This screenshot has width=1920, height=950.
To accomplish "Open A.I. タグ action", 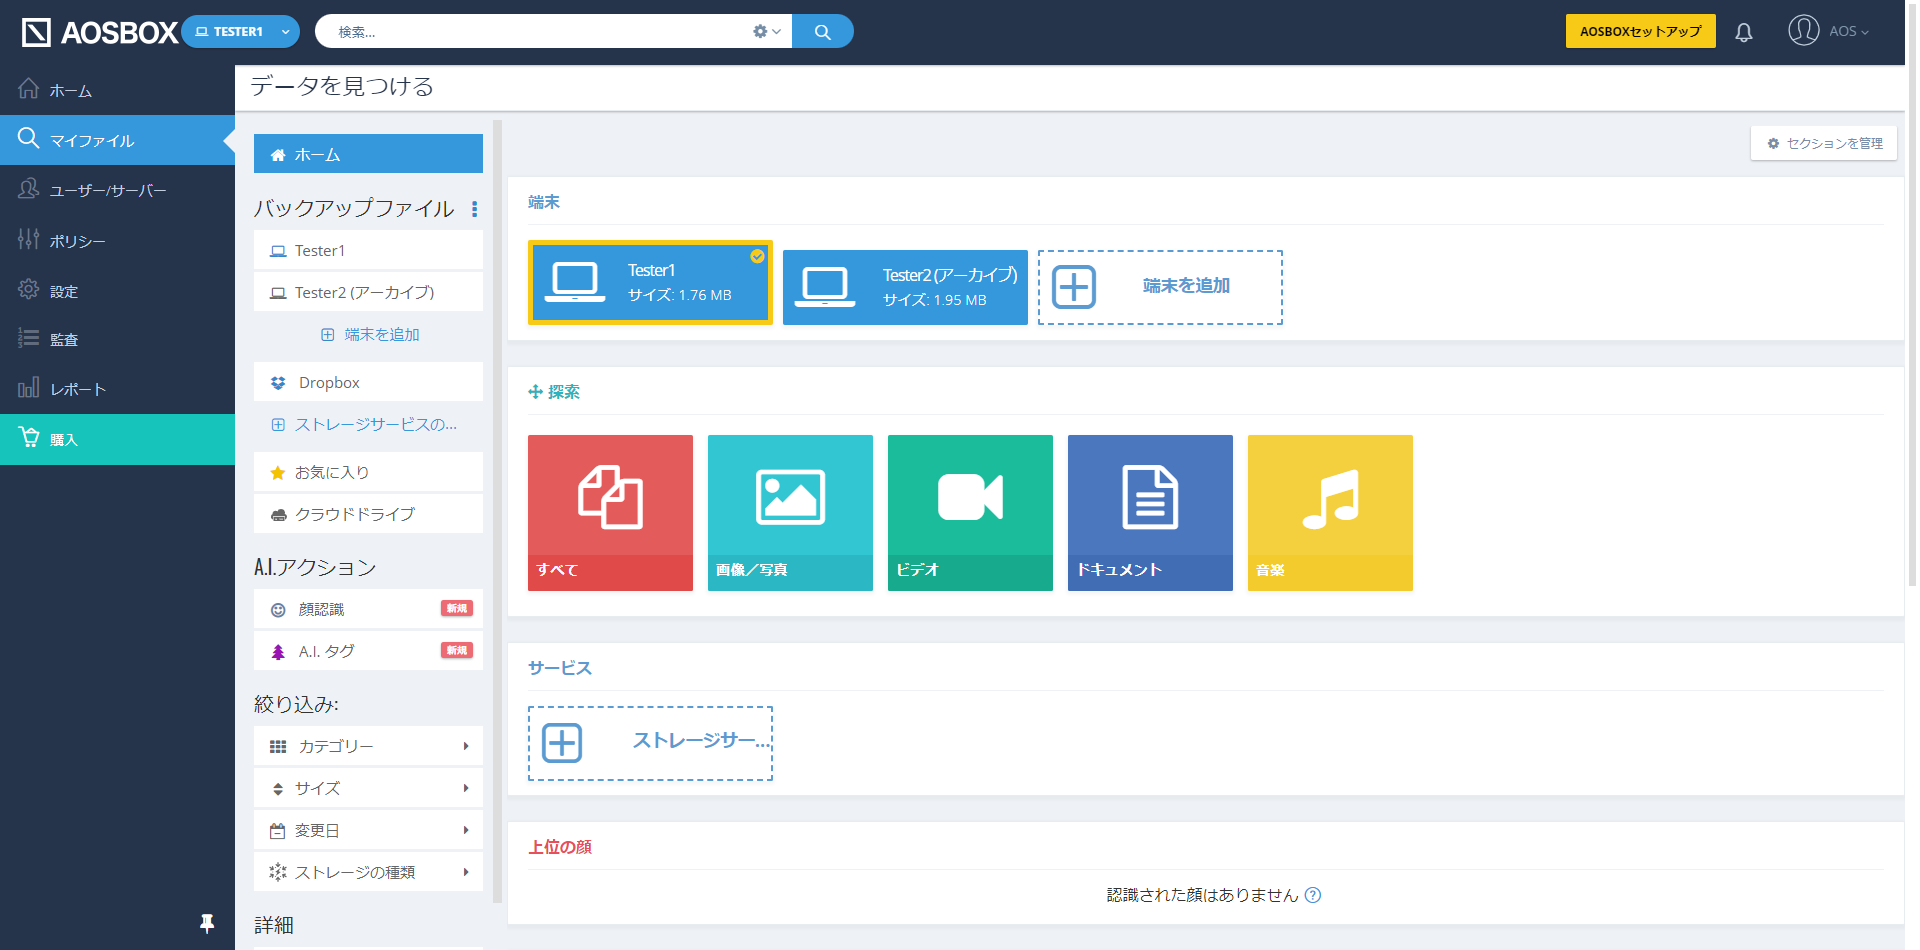I will [368, 651].
